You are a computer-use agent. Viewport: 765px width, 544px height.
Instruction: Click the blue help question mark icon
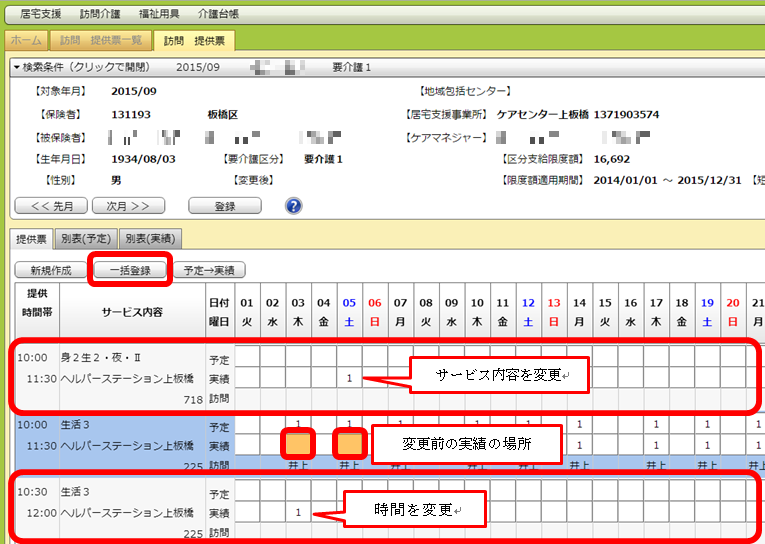coord(293,206)
